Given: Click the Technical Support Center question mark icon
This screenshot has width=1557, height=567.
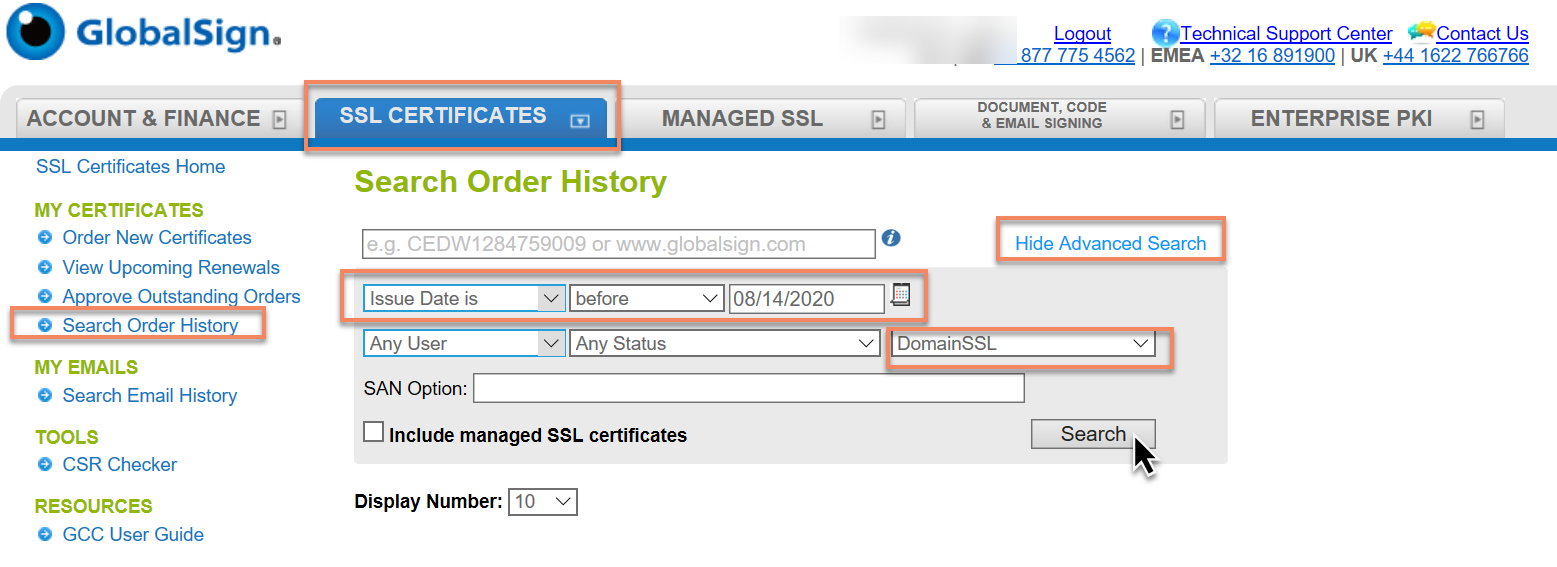Looking at the screenshot, I should coord(1165,33).
